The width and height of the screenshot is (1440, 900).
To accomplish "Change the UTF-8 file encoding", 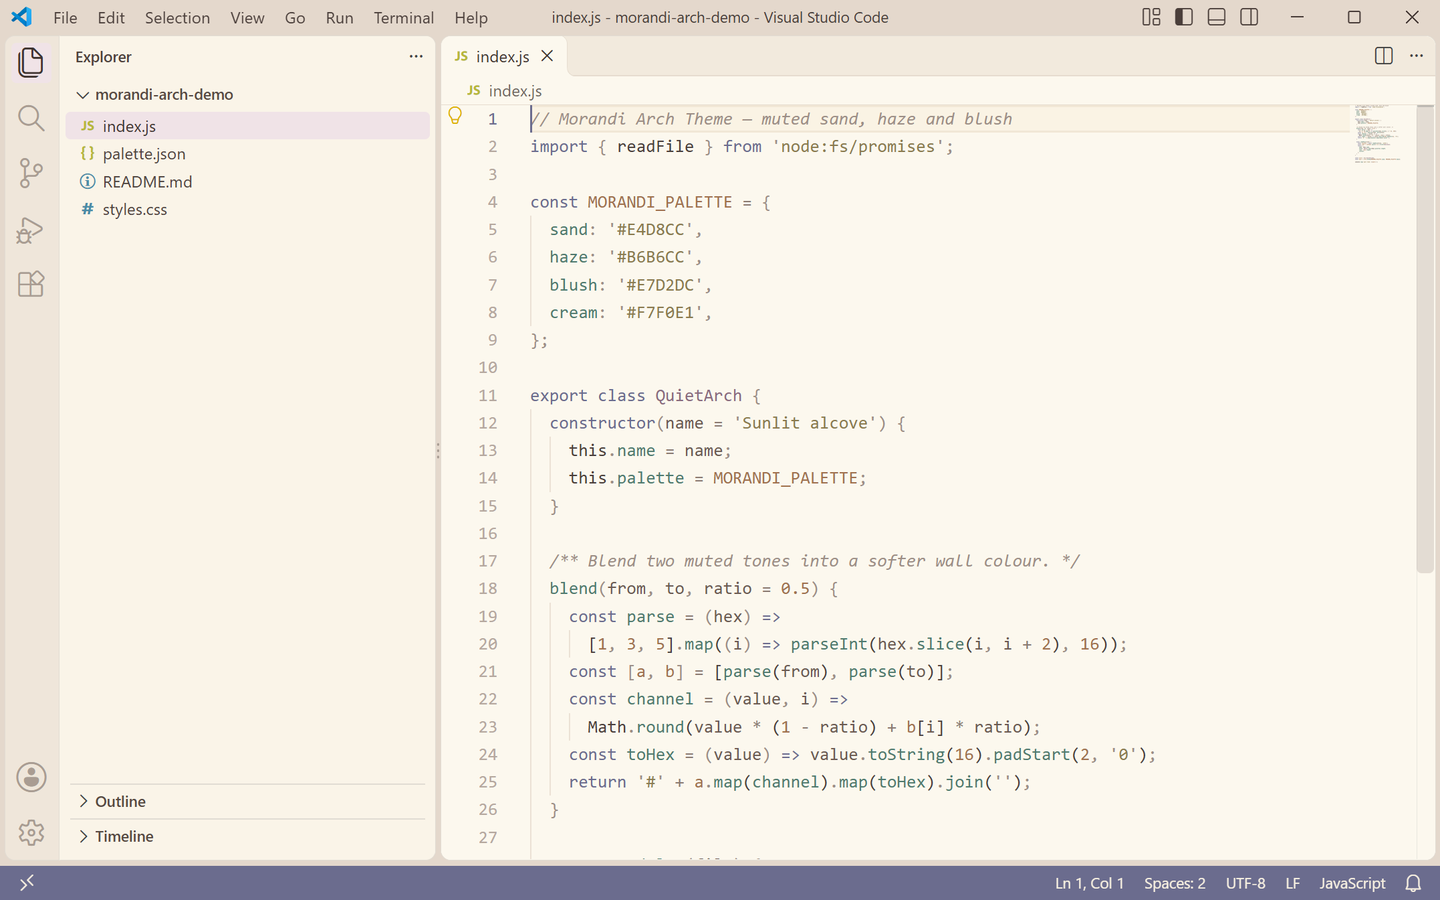I will pyautogui.click(x=1246, y=883).
